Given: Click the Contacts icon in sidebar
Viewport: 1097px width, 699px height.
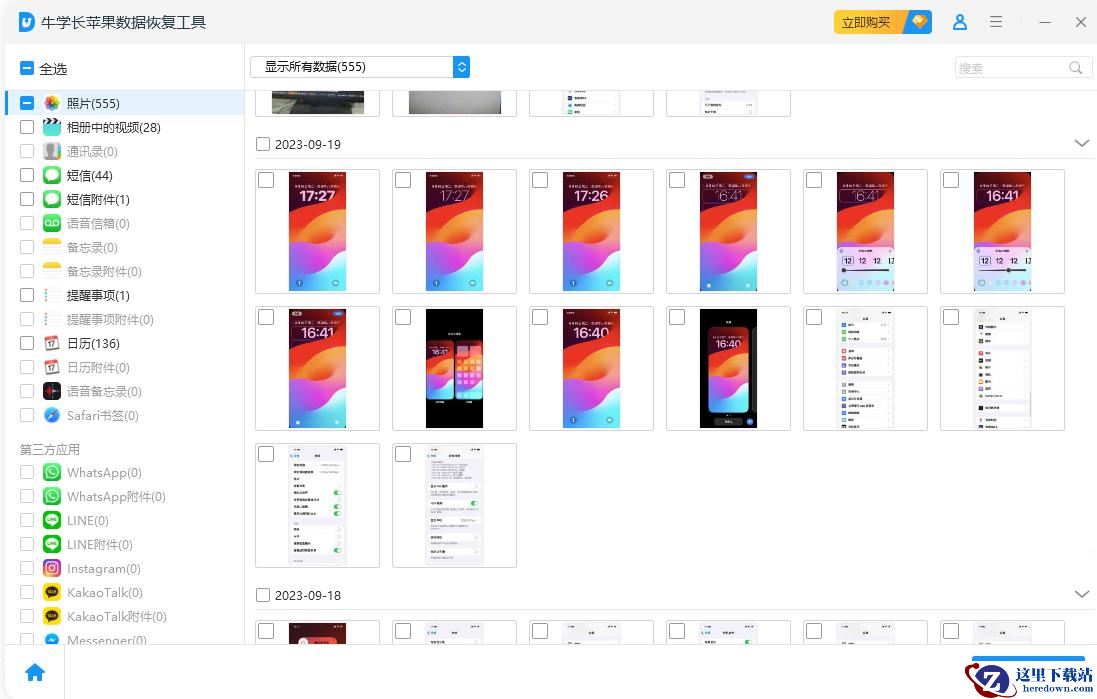Looking at the screenshot, I should 52,151.
